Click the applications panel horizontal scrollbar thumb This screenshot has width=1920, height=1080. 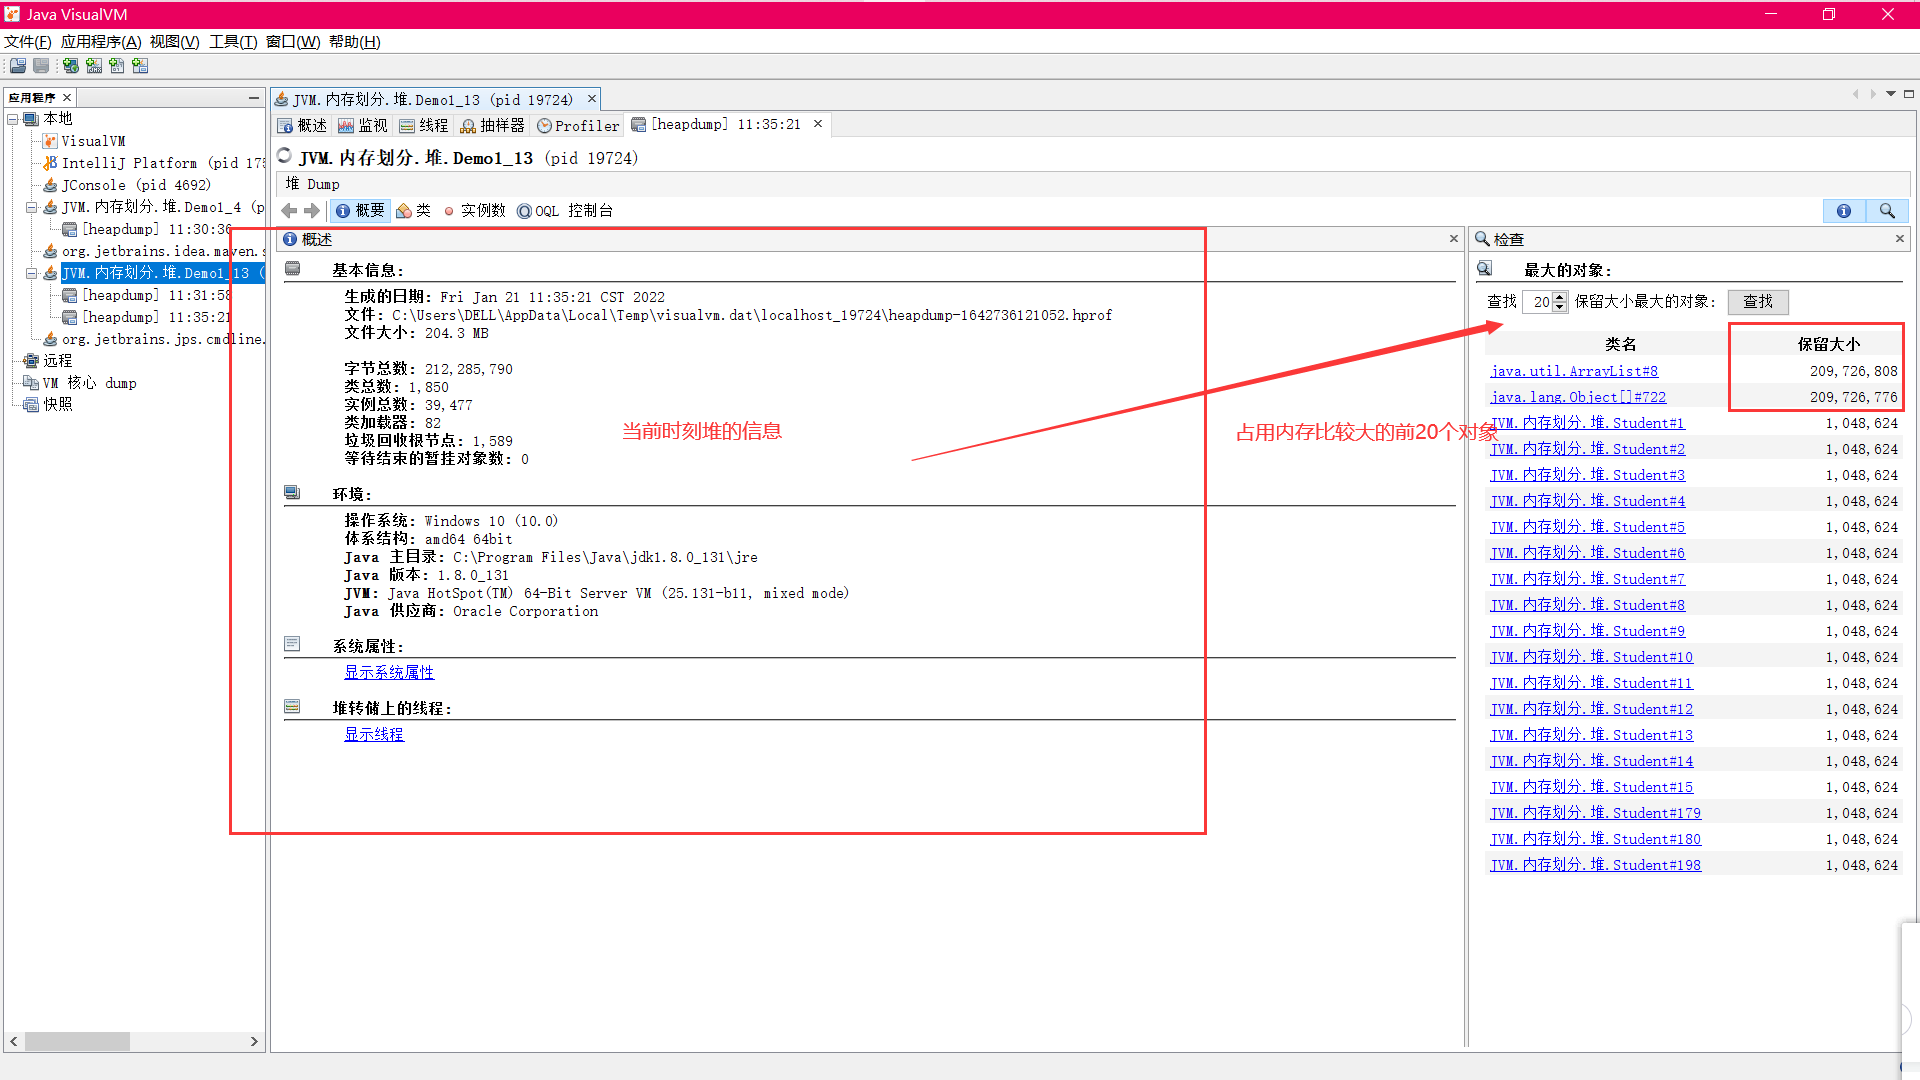tap(77, 1042)
